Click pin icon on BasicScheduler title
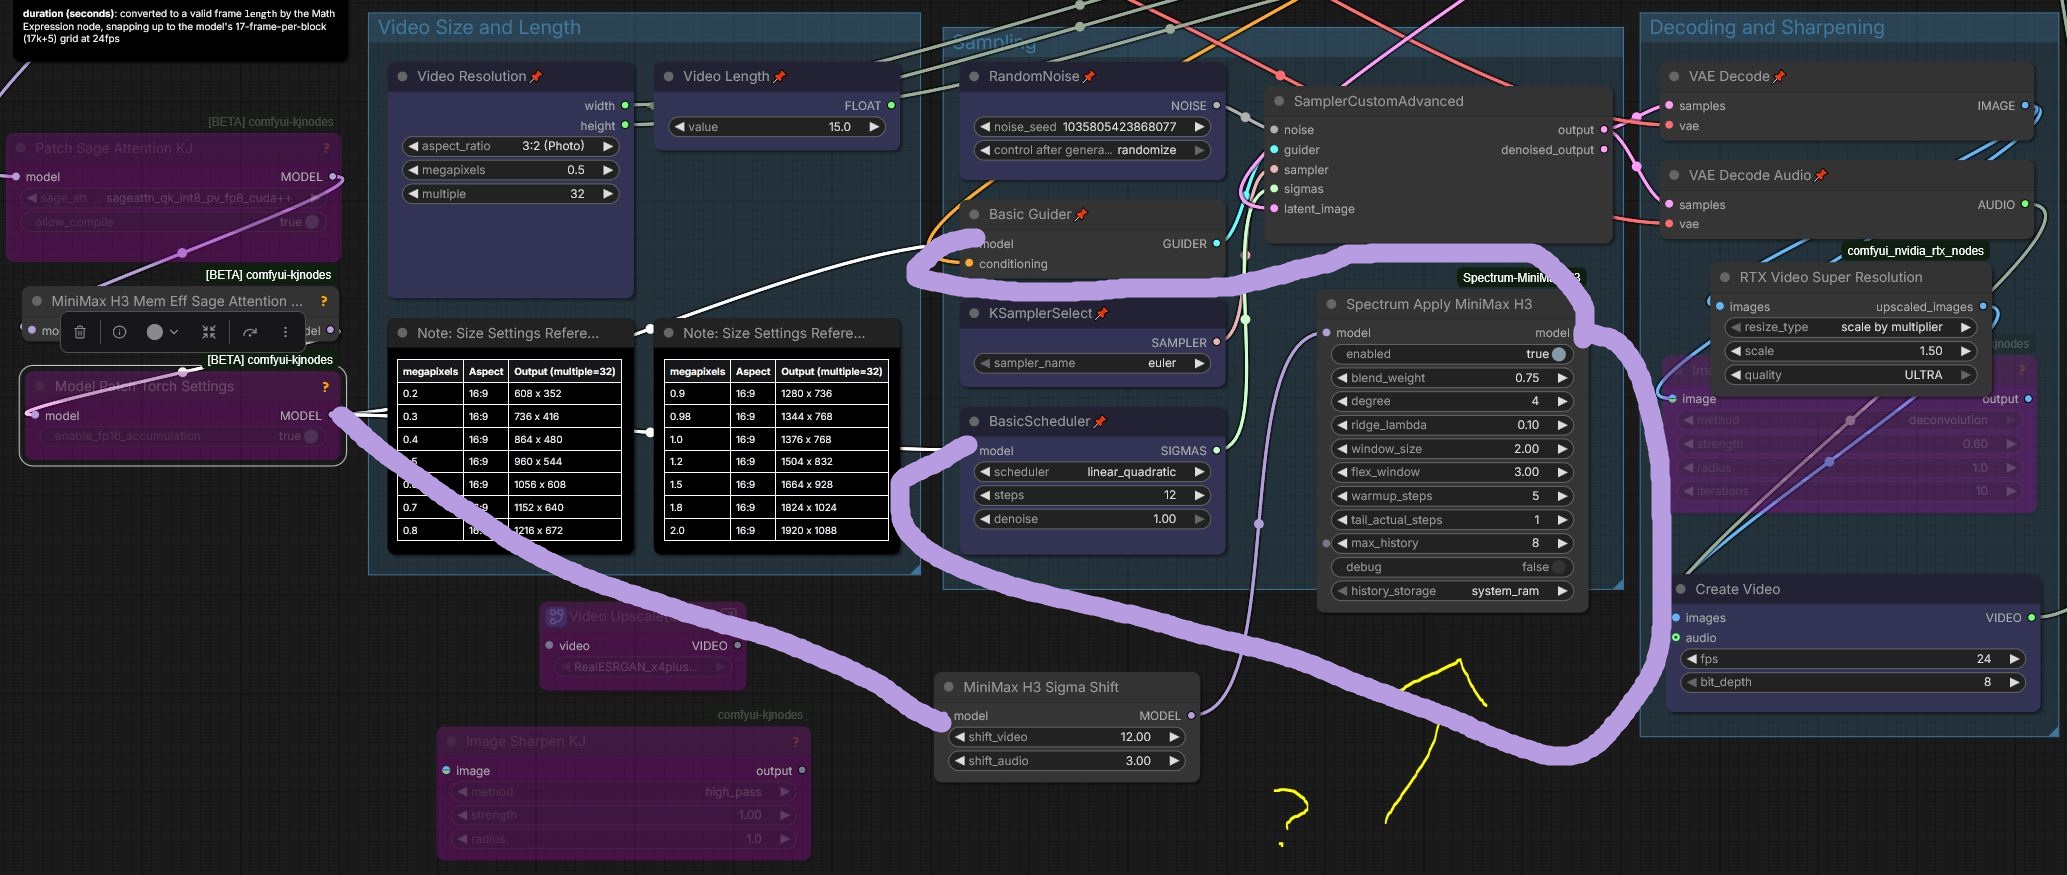 pos(1100,422)
